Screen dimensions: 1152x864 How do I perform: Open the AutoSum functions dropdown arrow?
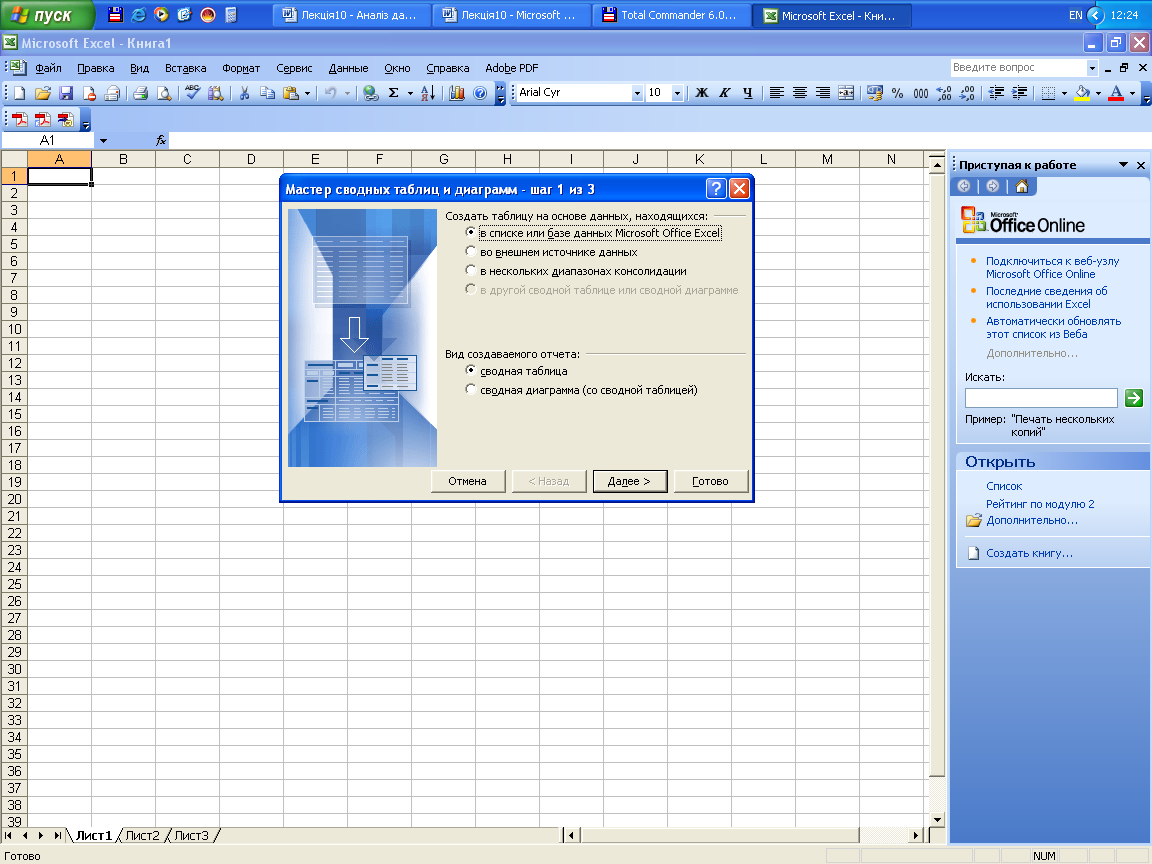pyautogui.click(x=410, y=93)
